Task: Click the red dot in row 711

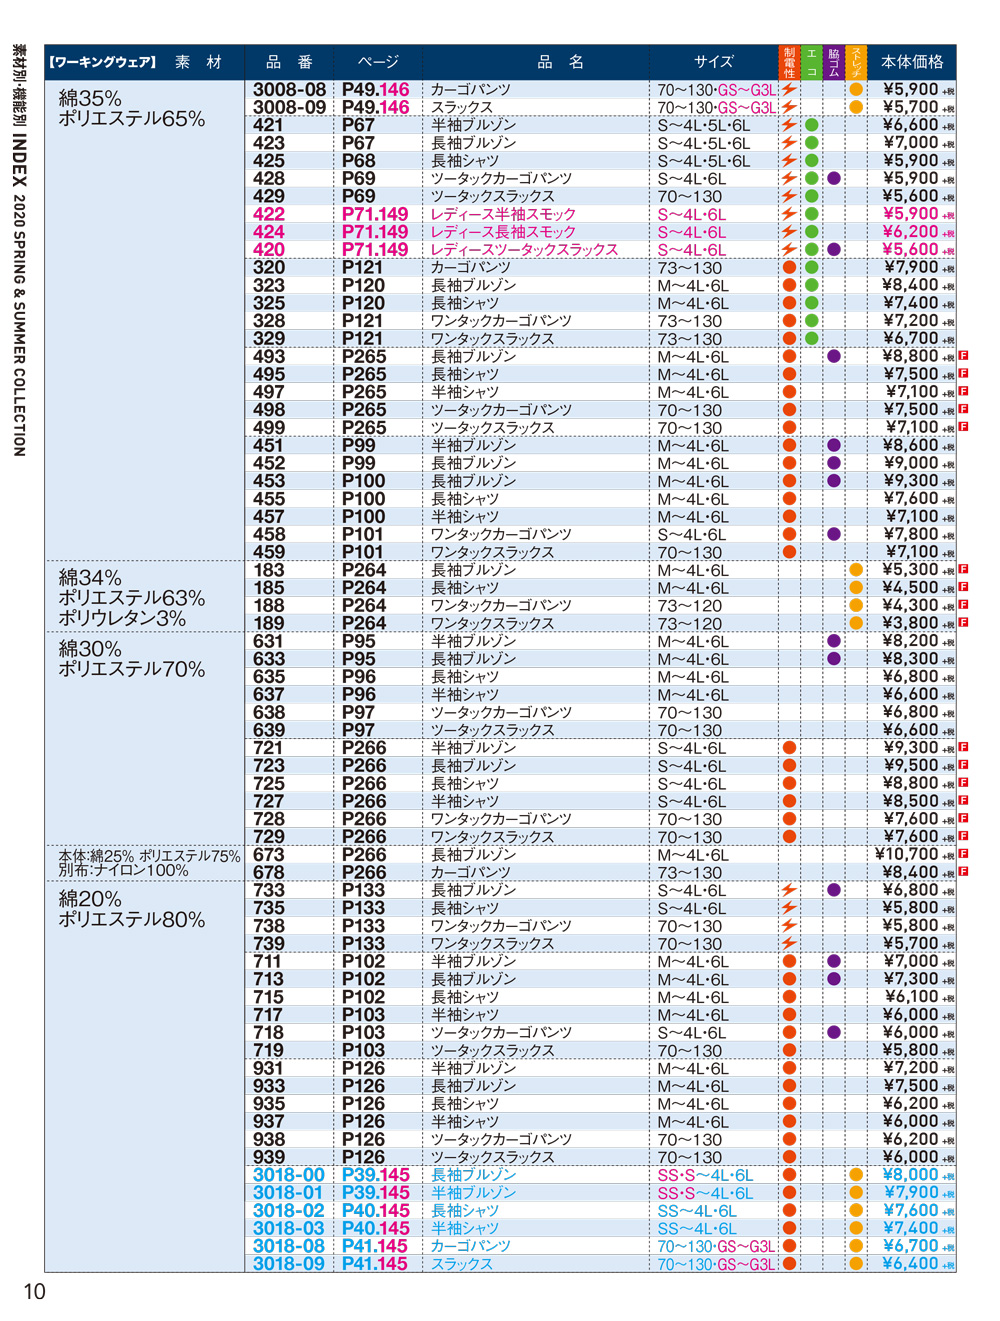Action: tap(789, 961)
